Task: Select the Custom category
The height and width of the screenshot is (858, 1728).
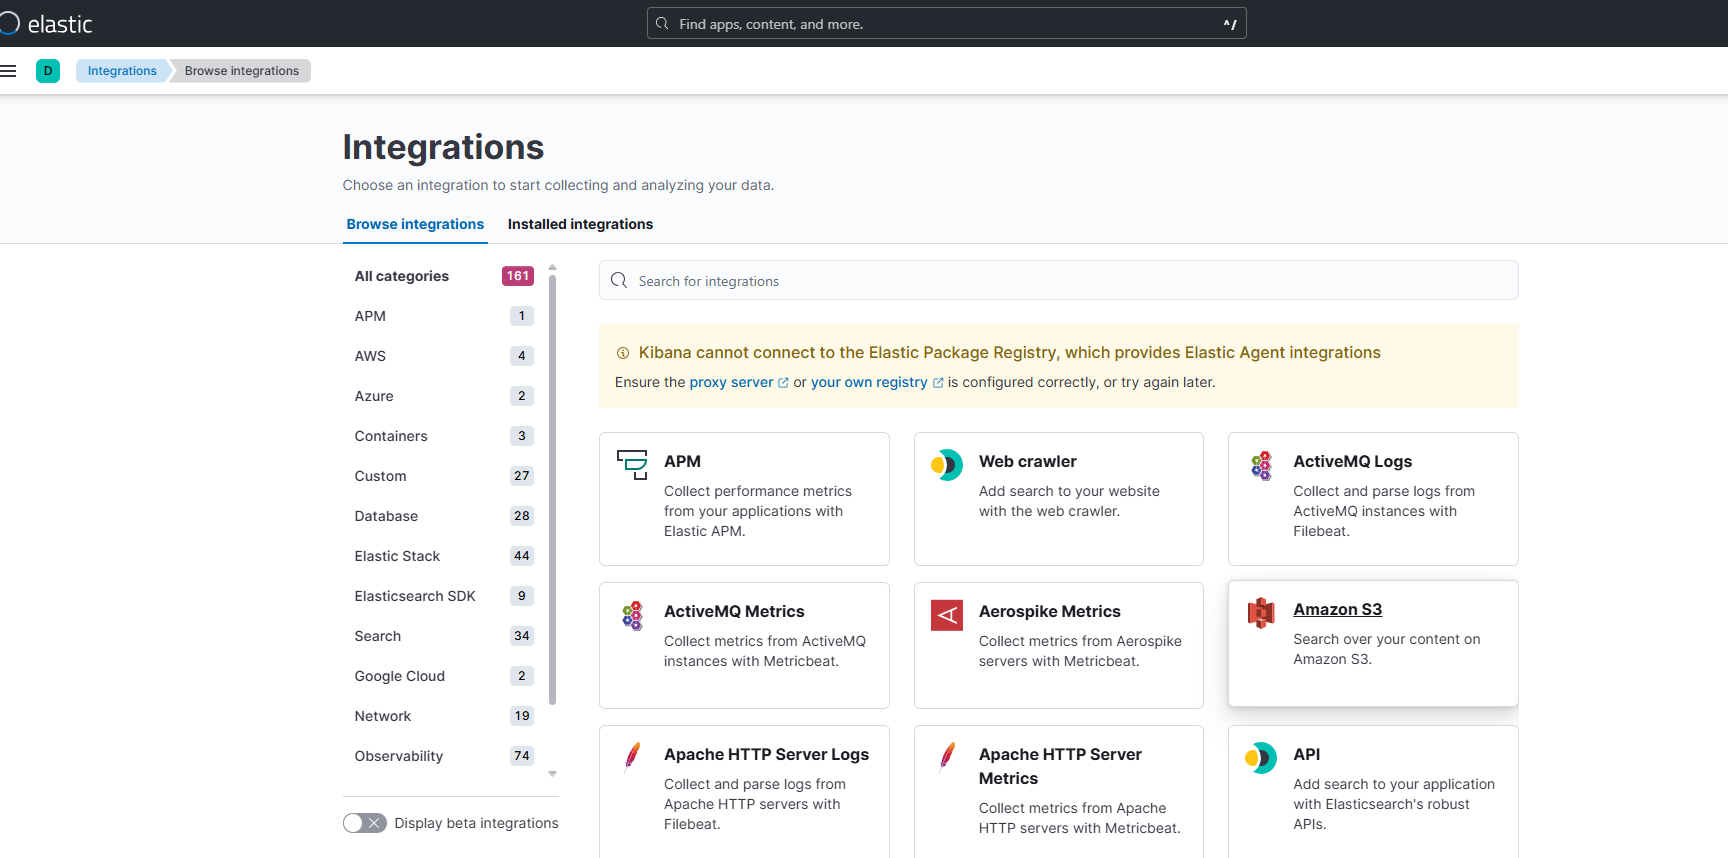Action: tap(444, 476)
